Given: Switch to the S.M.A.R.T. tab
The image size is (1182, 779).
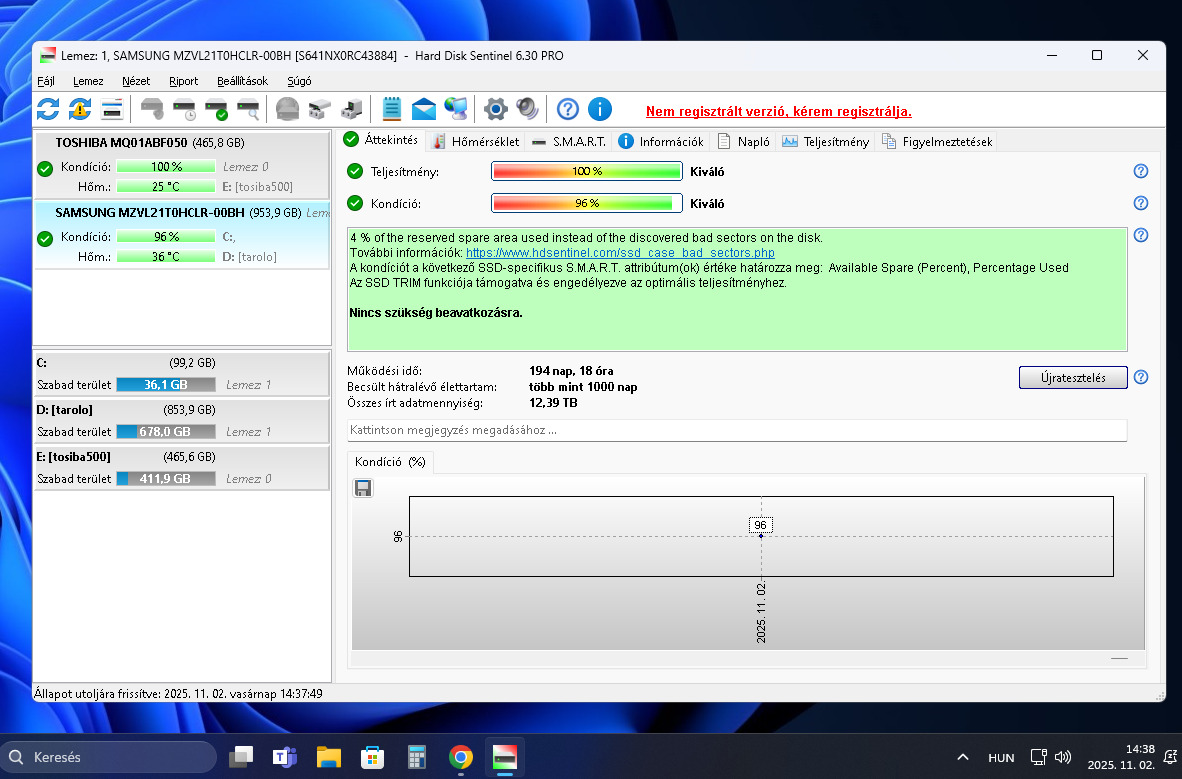Looking at the screenshot, I should [x=569, y=141].
